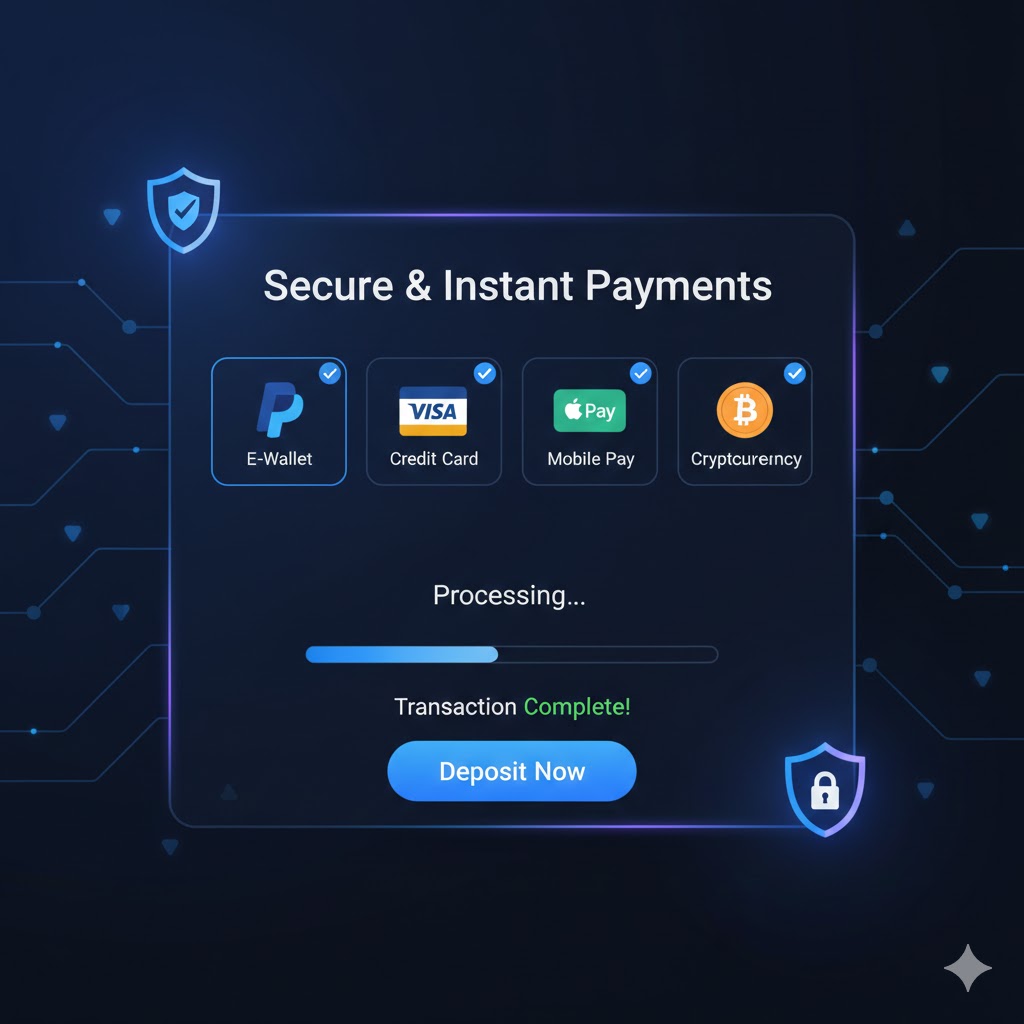Click the Deposit Now button
This screenshot has width=1024, height=1024.
(512, 771)
